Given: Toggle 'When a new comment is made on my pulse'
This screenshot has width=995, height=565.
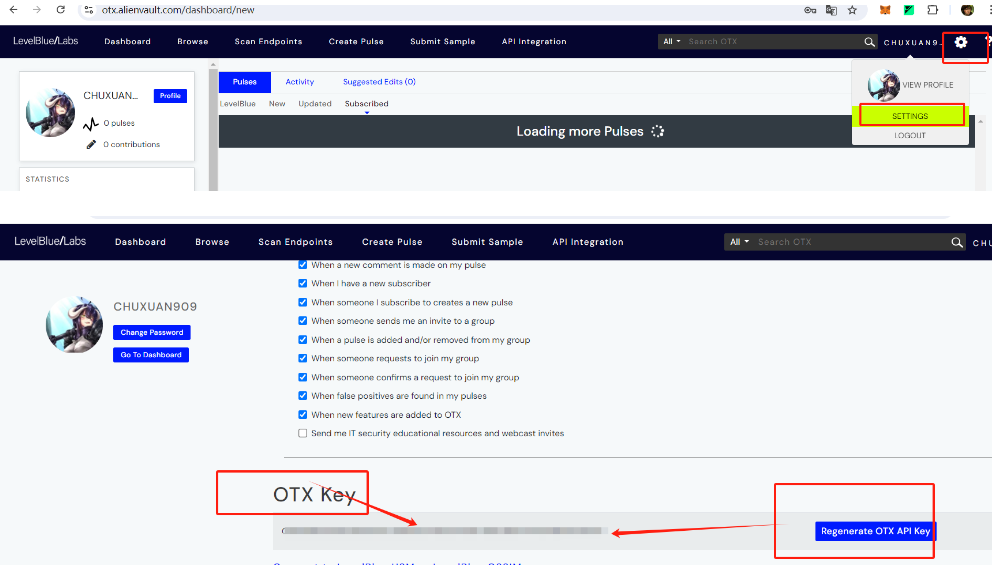Looking at the screenshot, I should (303, 265).
